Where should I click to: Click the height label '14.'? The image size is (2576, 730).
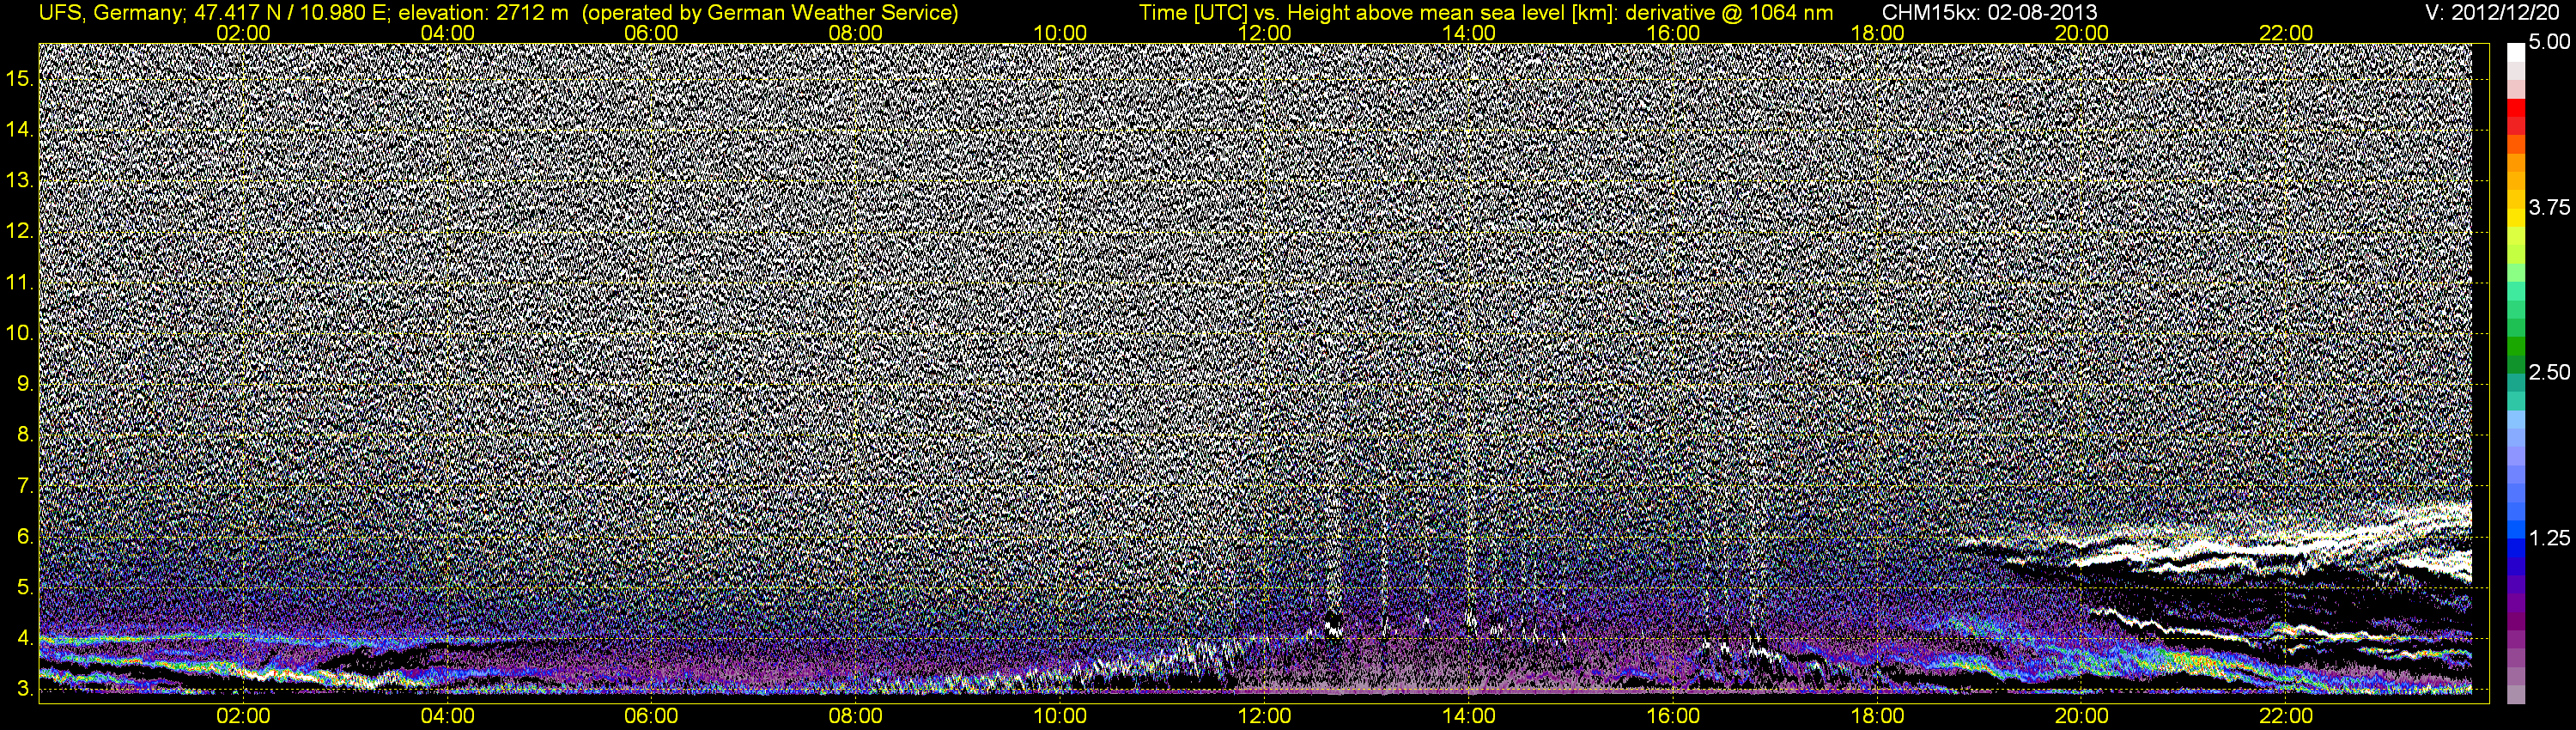(20, 129)
